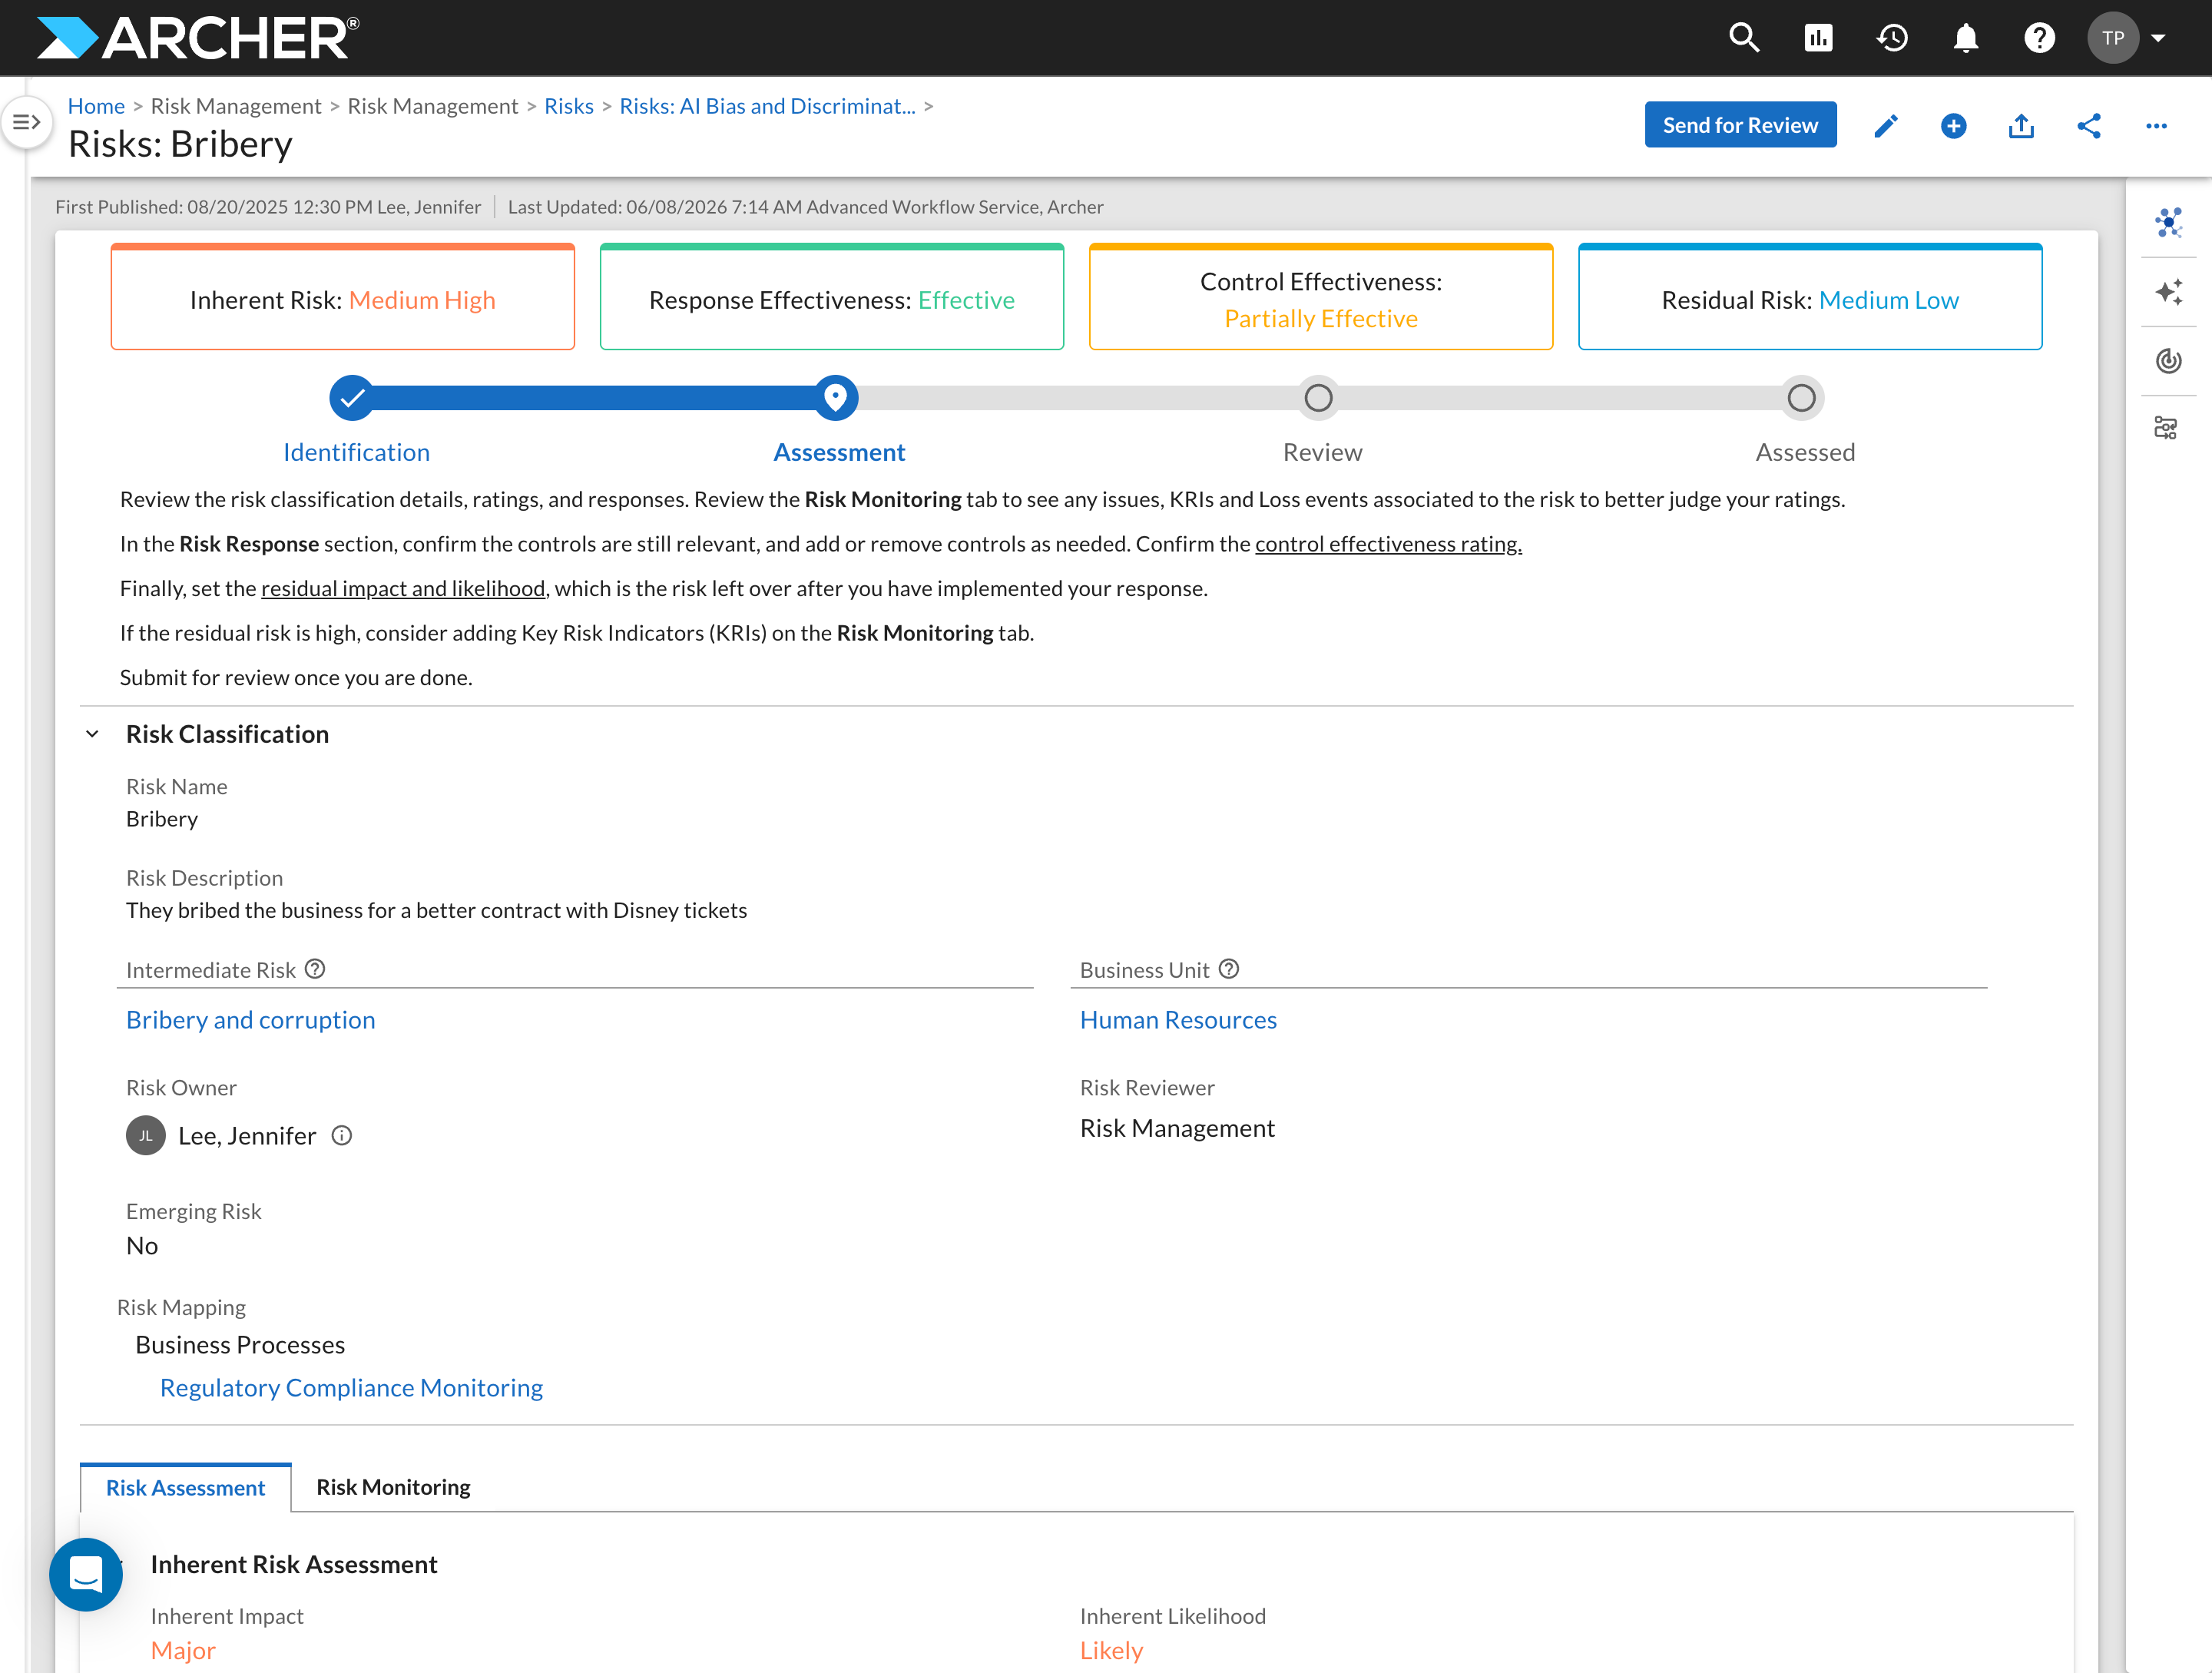
Task: Click the info icon beside Lee, Jennifer
Action: click(x=342, y=1135)
